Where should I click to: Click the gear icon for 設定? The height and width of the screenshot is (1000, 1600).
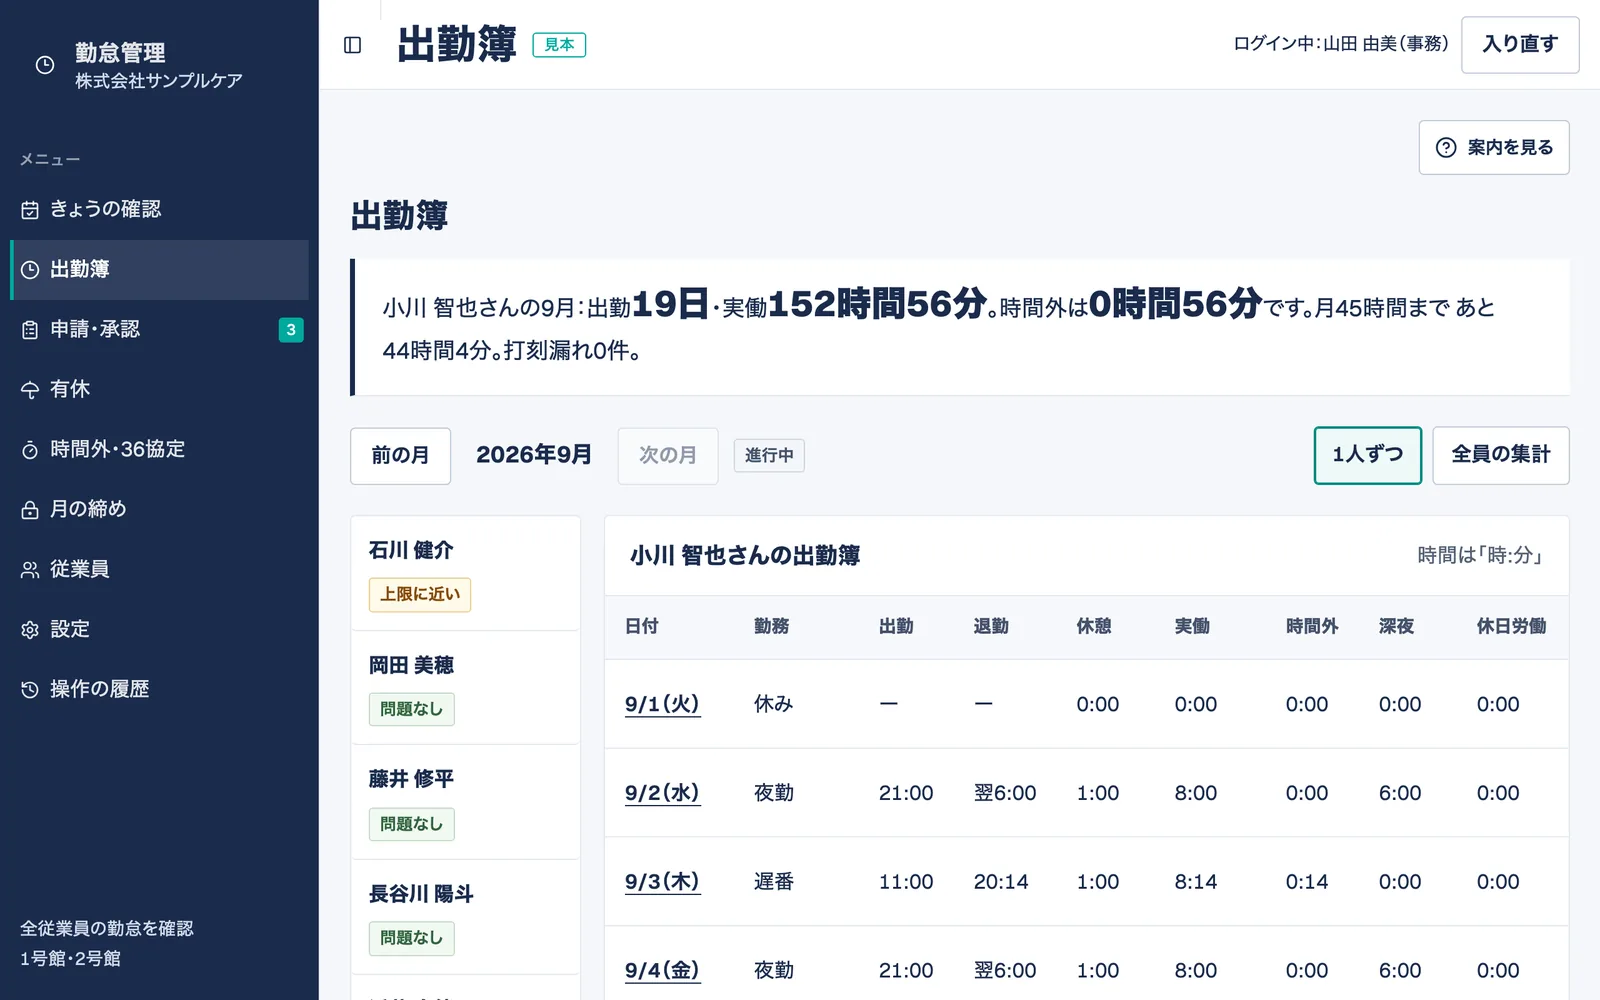pyautogui.click(x=30, y=630)
